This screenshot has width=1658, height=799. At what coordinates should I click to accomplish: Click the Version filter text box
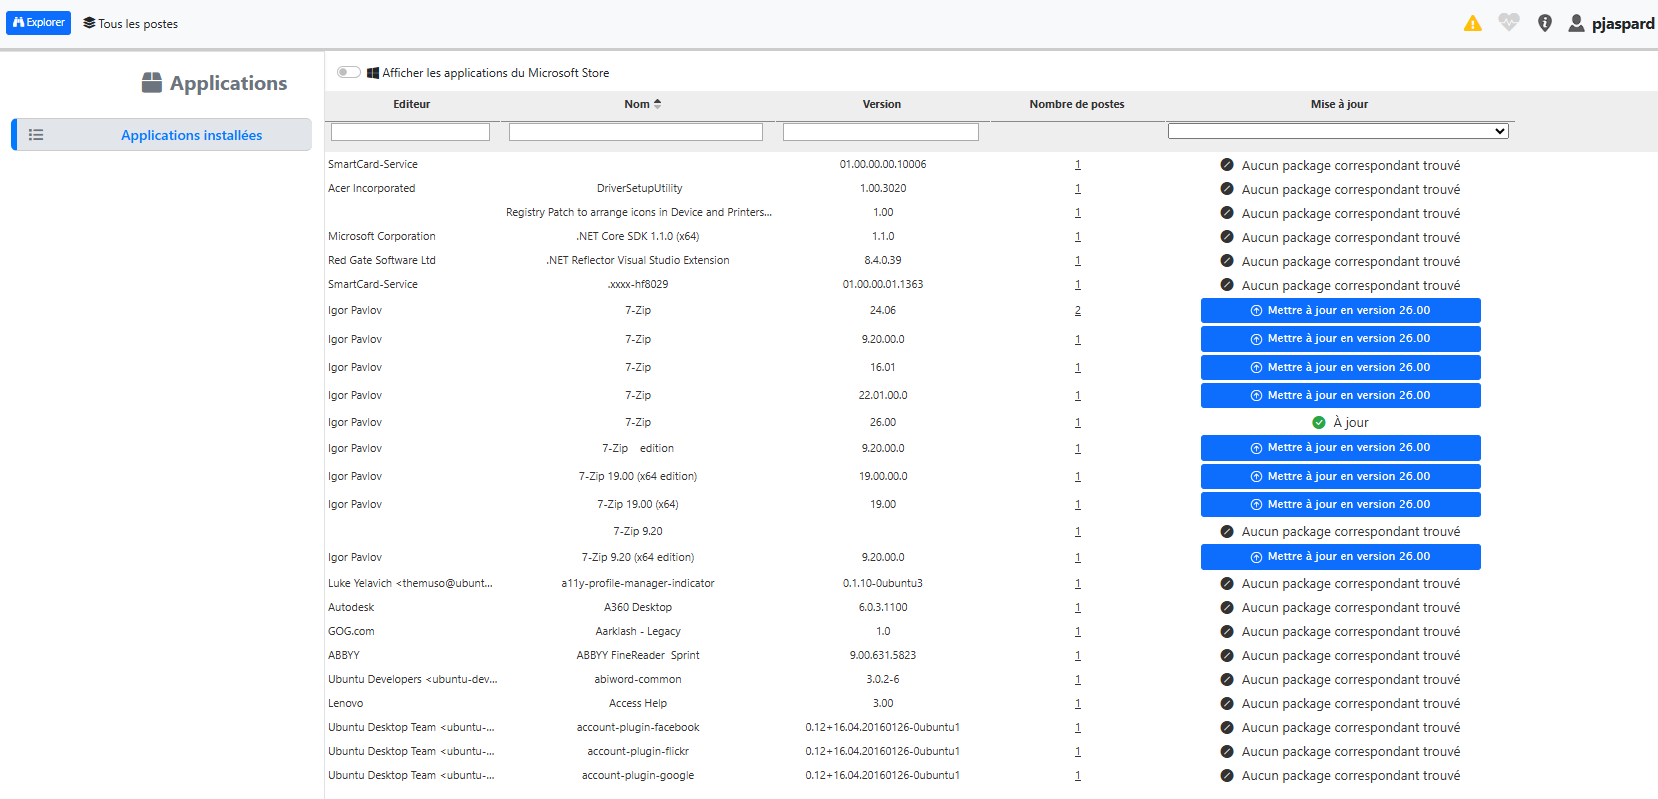tap(880, 132)
